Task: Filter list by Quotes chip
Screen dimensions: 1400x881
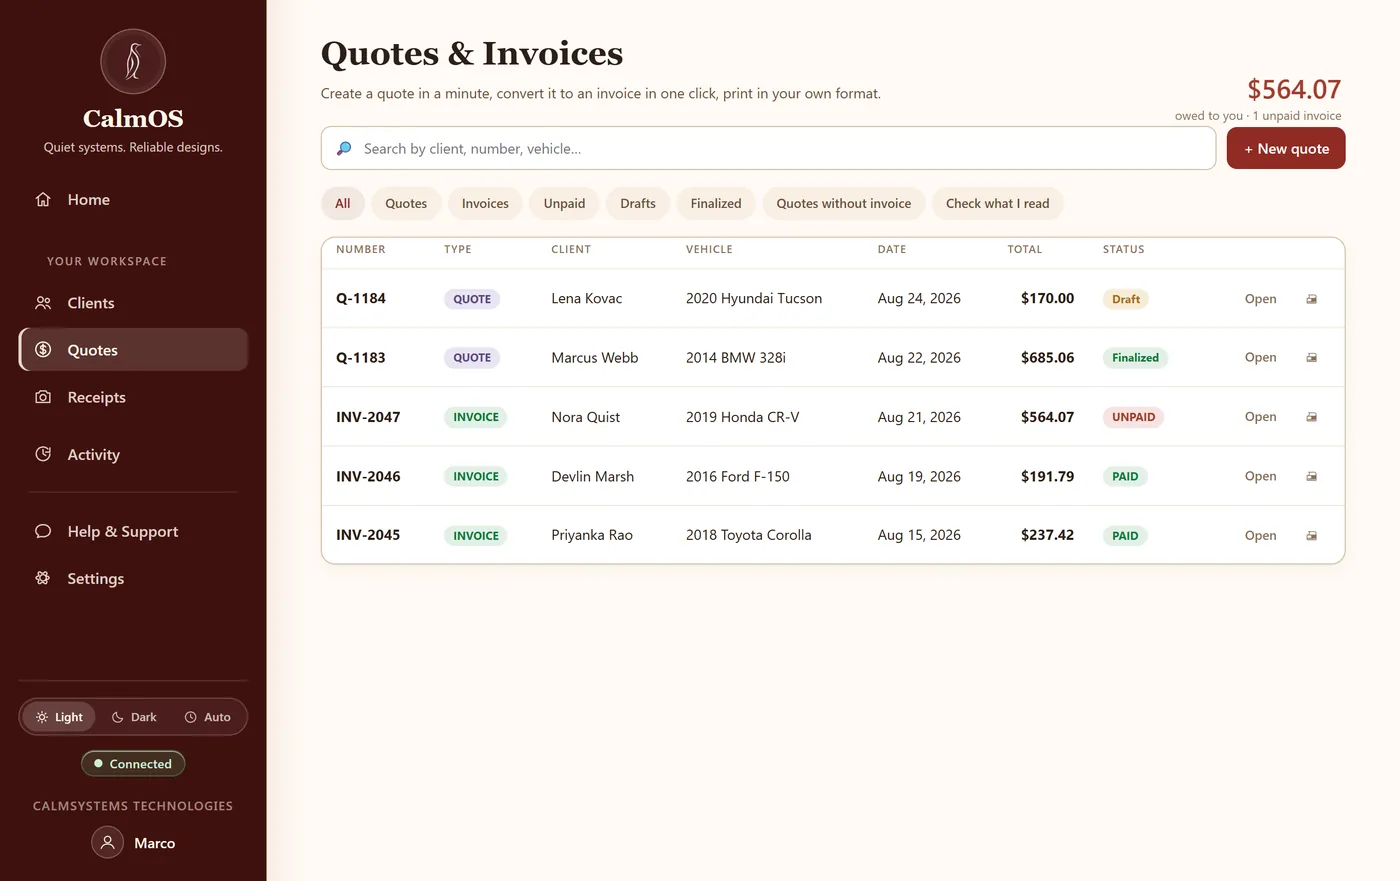Action: pyautogui.click(x=406, y=203)
